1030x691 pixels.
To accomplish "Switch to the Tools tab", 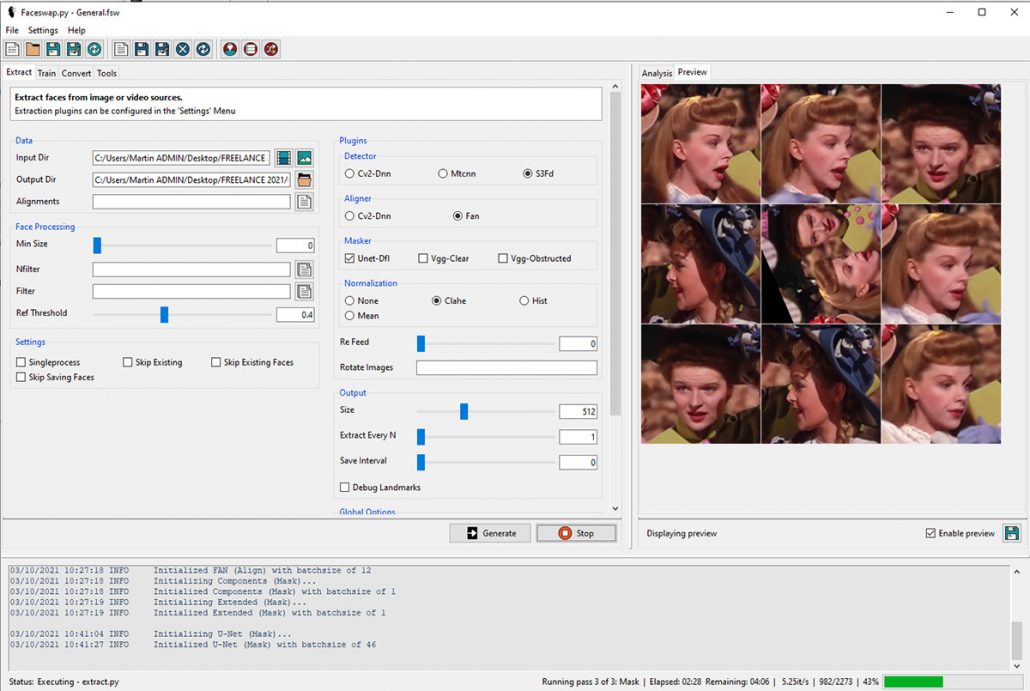I will pyautogui.click(x=106, y=73).
